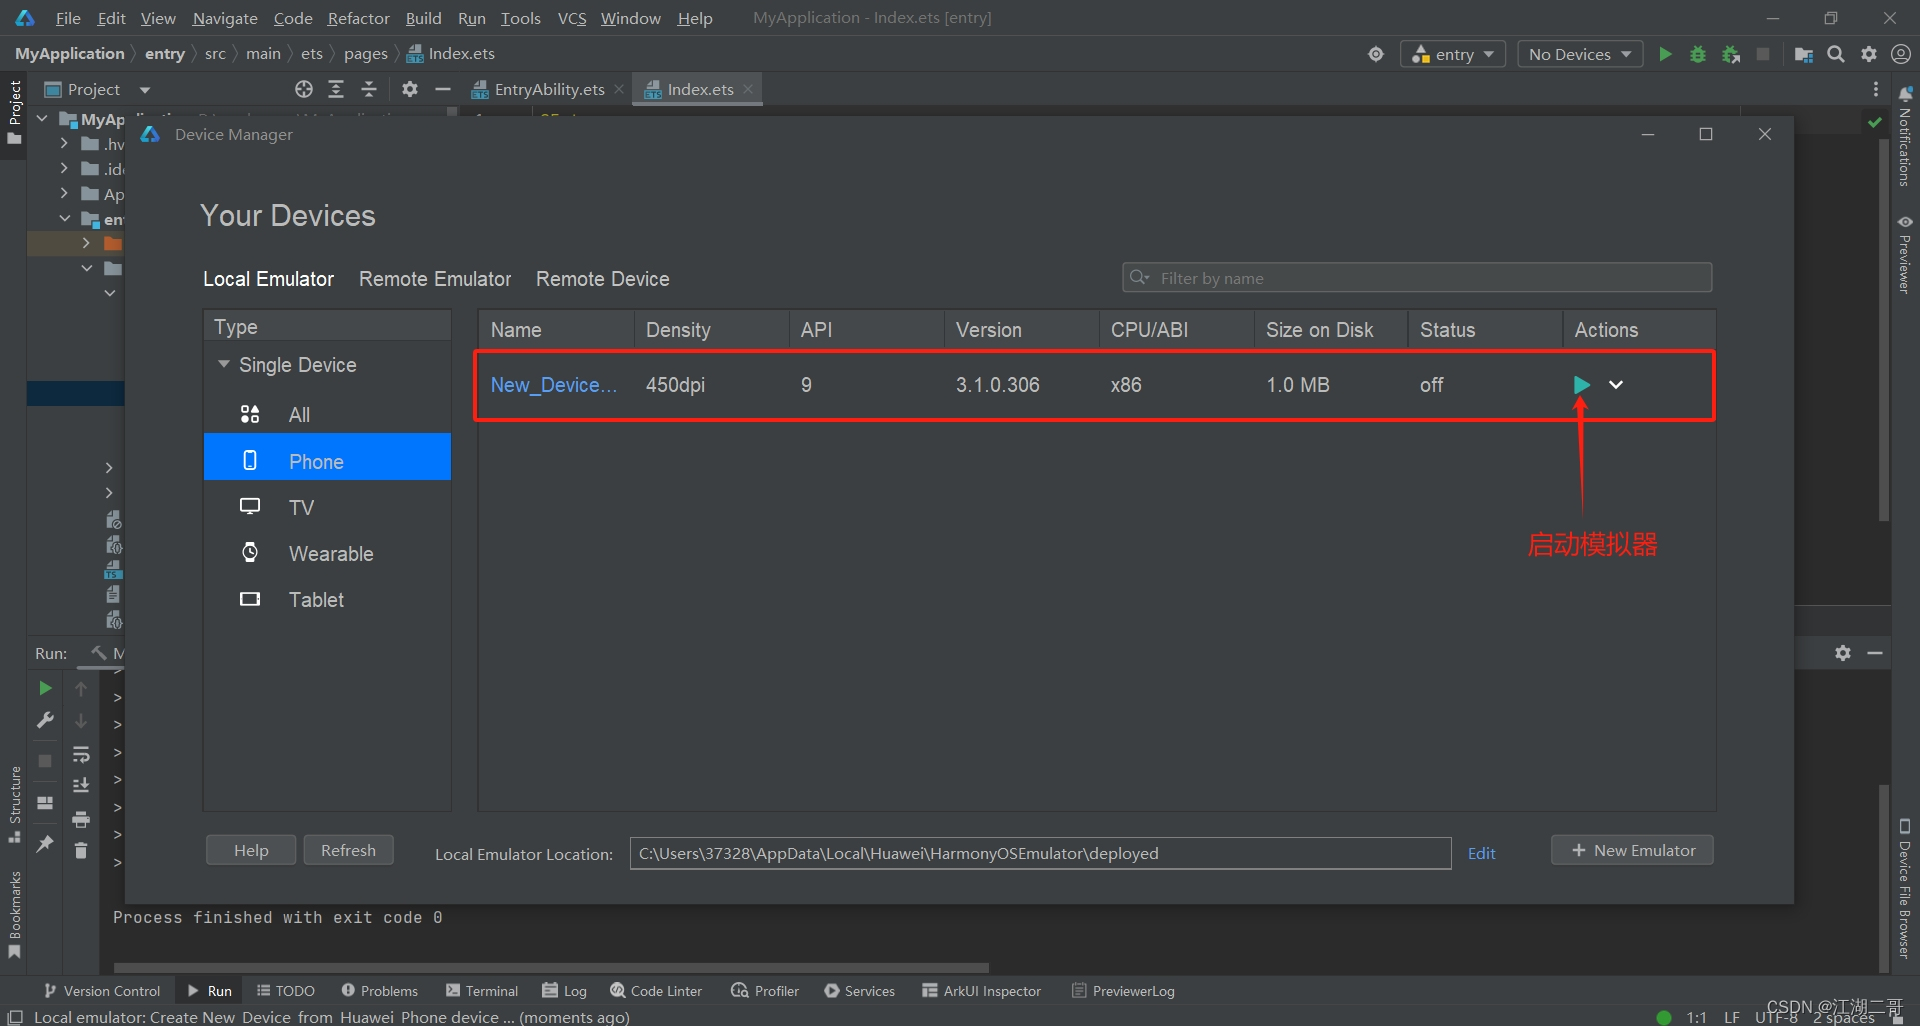Click soft-wrap icon in Run panel

(x=81, y=755)
